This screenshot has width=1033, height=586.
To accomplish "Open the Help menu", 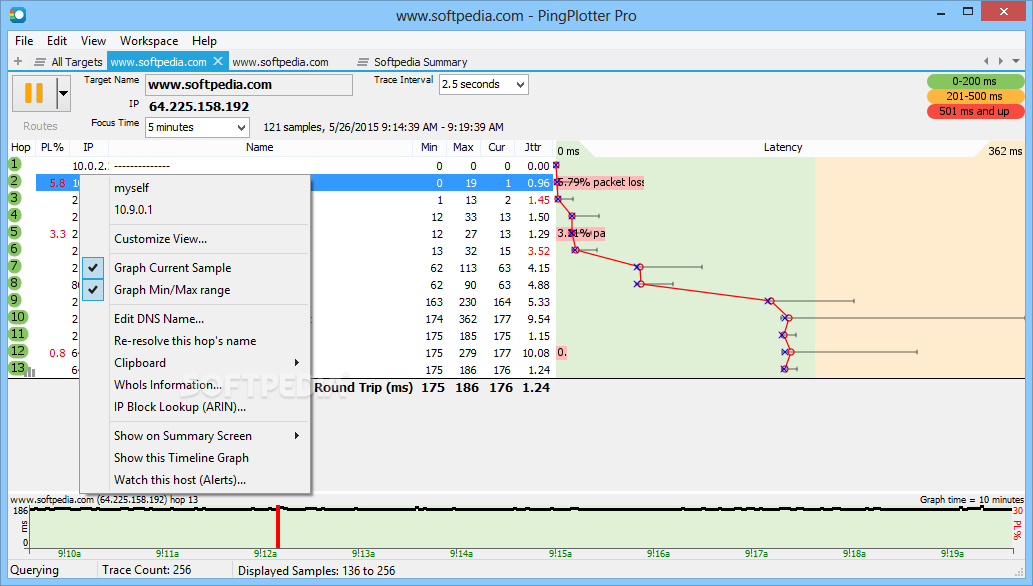I will (204, 41).
